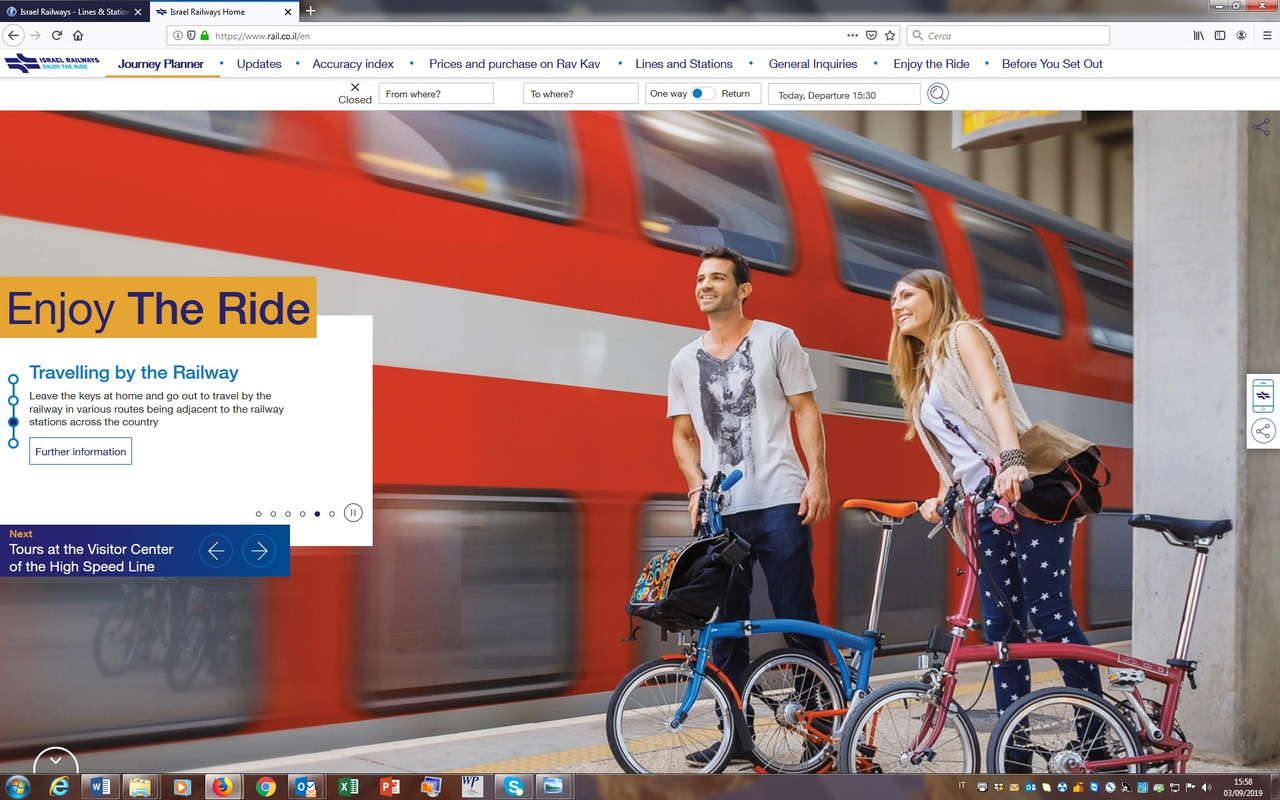Click the Firefox Cerca search box

1008,35
